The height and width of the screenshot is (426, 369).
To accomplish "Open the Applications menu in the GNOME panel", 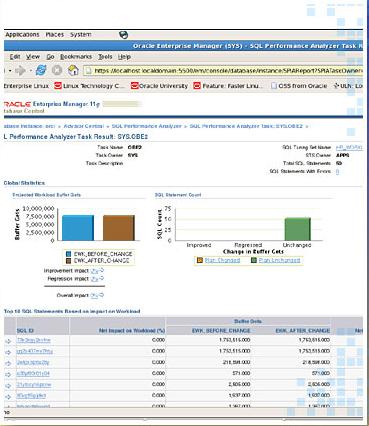I will (22, 35).
